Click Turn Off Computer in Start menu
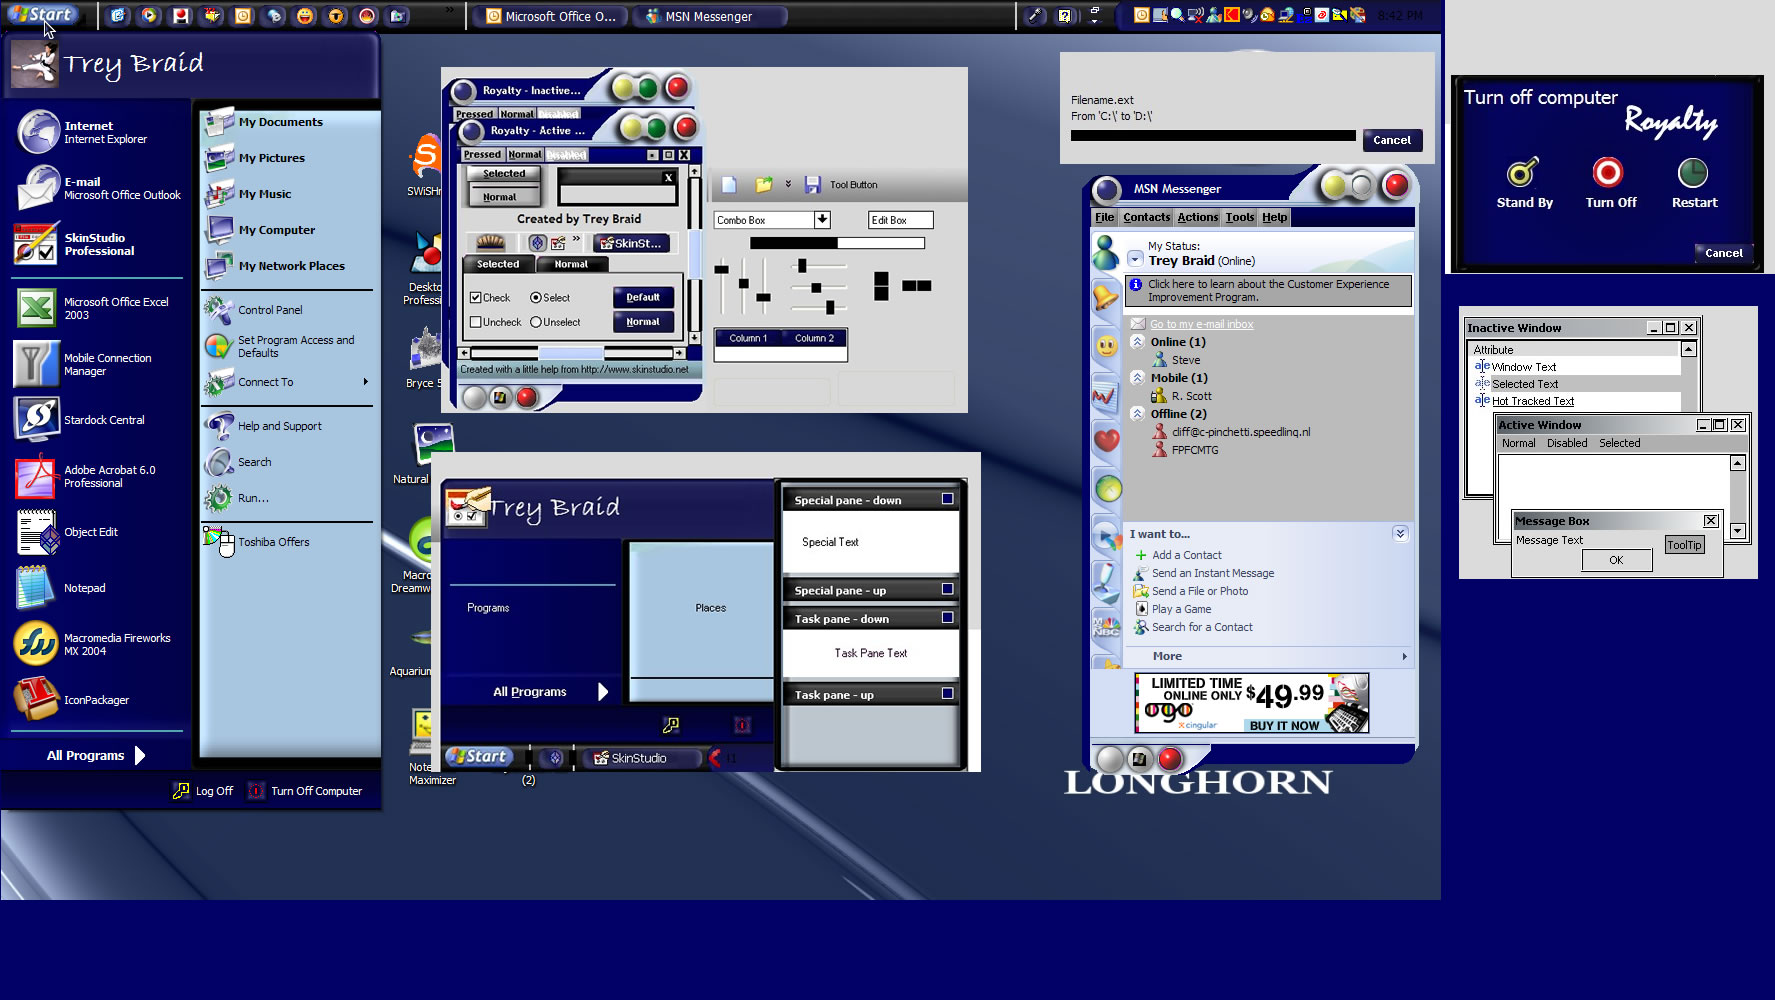This screenshot has height=1000, width=1775. click(x=305, y=791)
